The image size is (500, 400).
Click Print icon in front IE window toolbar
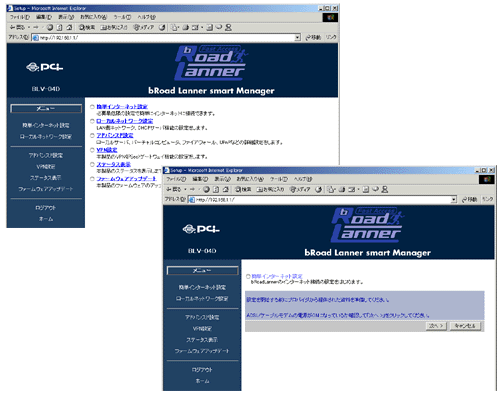(342, 189)
